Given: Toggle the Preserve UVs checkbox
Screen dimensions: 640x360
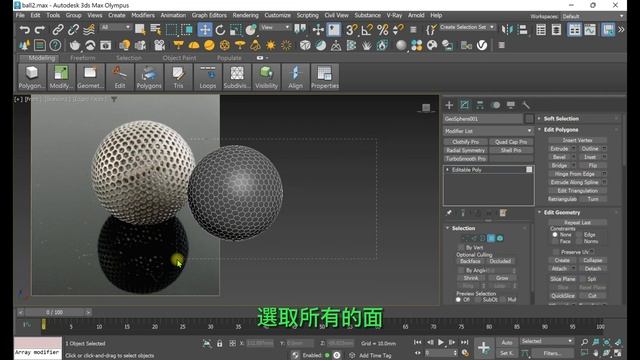Looking at the screenshot, I should pos(555,252).
